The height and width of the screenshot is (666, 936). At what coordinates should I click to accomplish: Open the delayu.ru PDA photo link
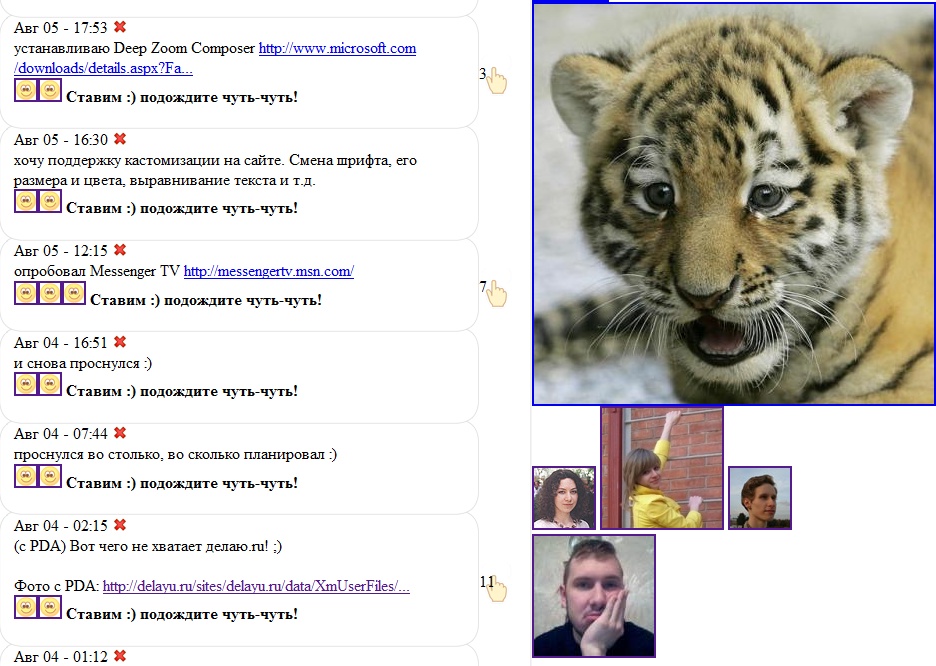(256, 586)
